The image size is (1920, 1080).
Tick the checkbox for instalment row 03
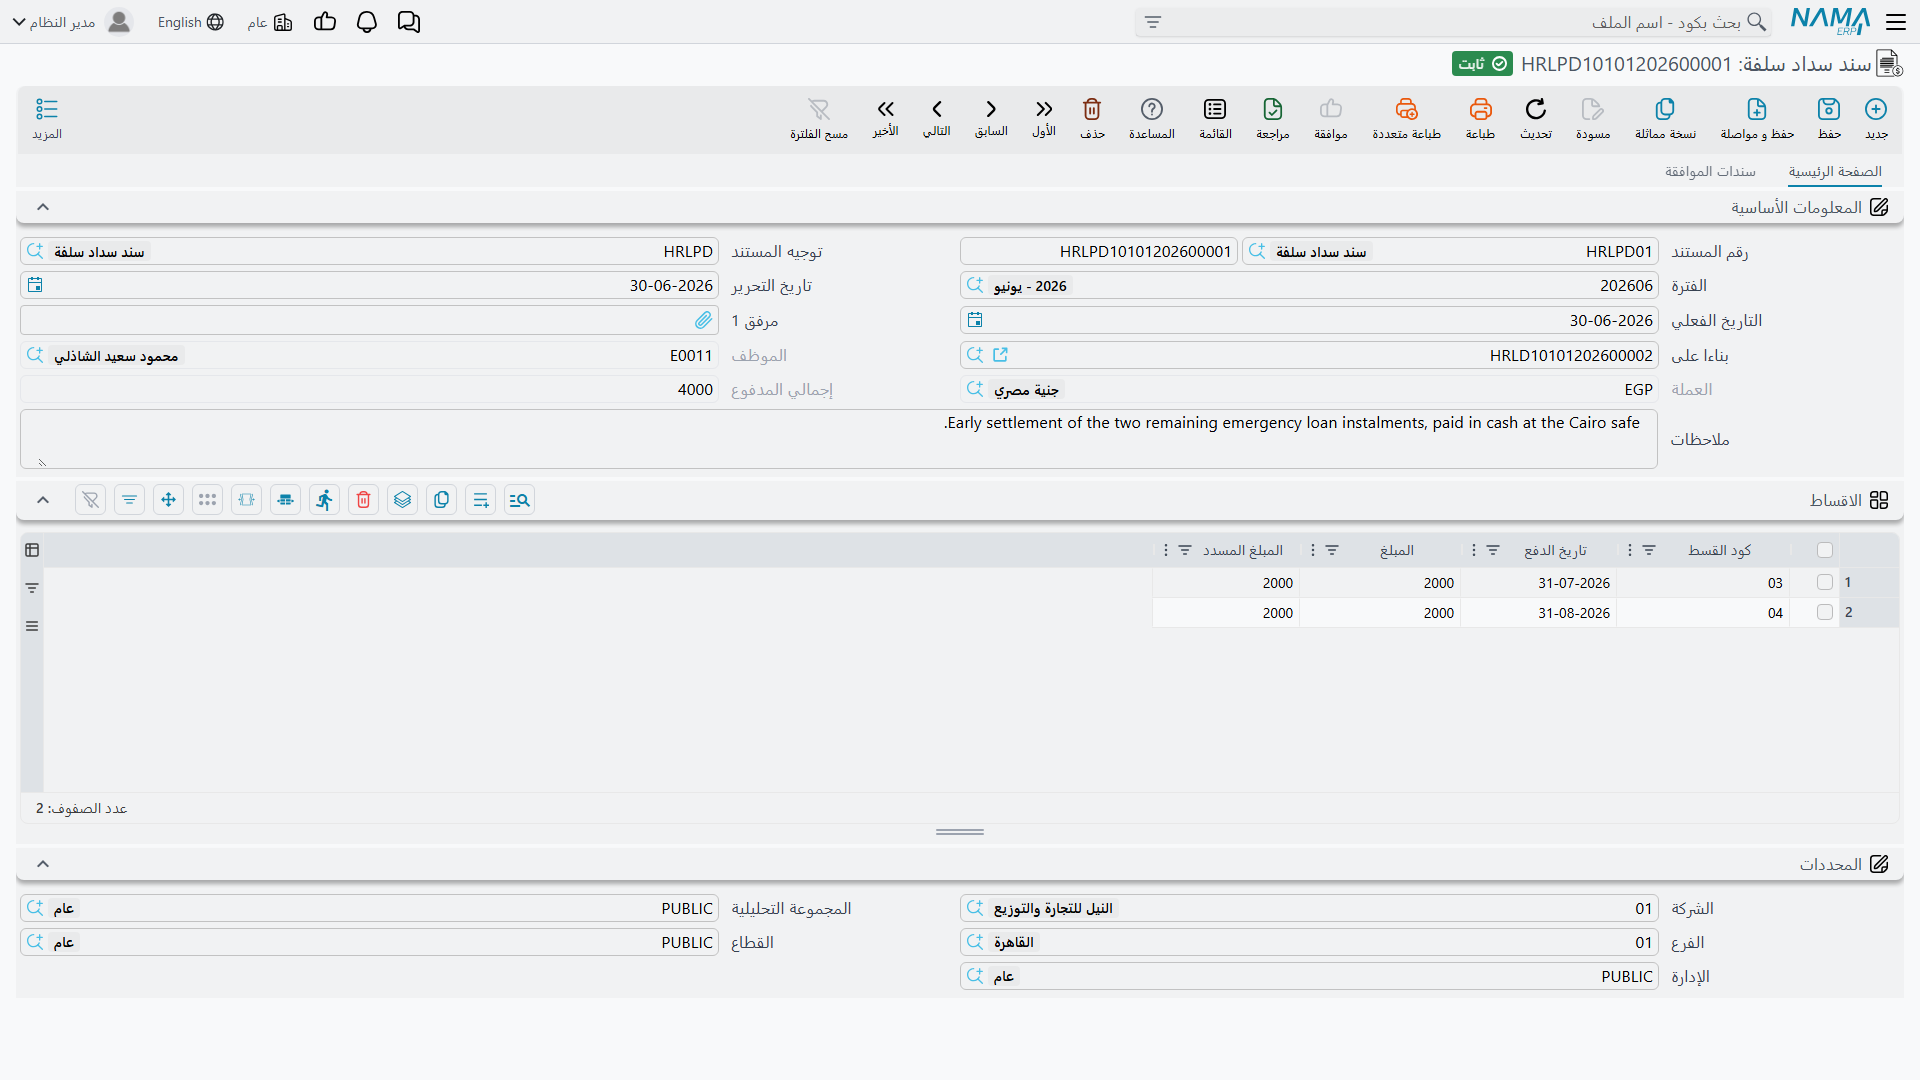1825,582
